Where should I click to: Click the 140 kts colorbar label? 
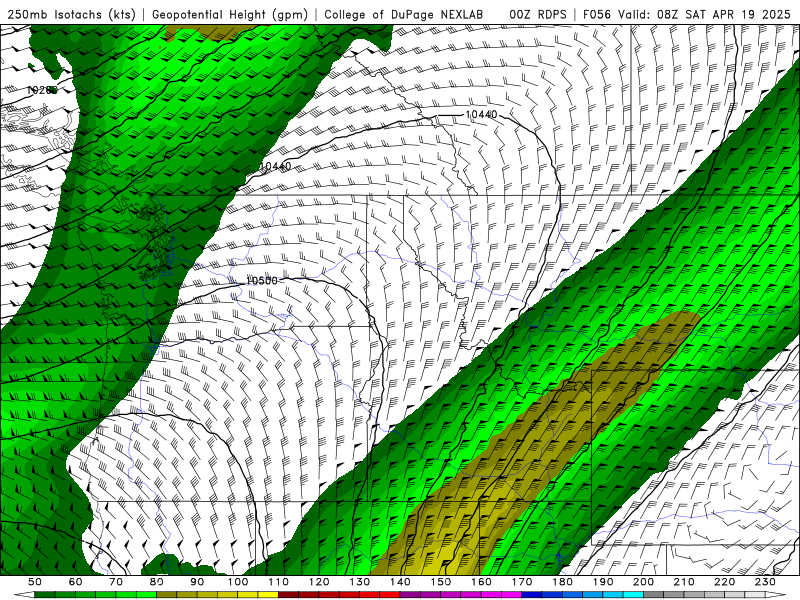coord(400,582)
